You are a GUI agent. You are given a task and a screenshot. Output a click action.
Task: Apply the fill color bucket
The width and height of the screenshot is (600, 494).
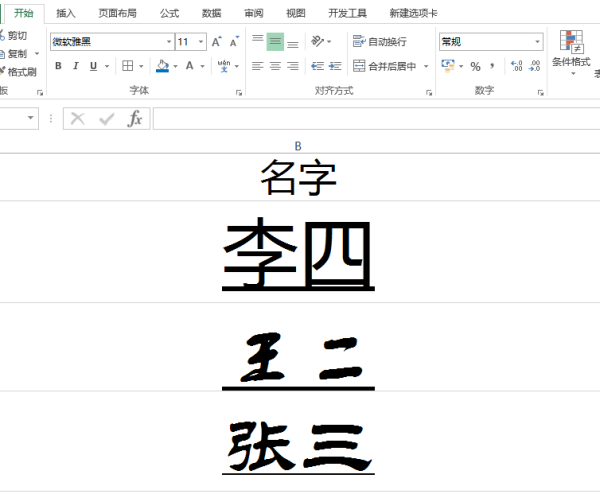coord(162,66)
